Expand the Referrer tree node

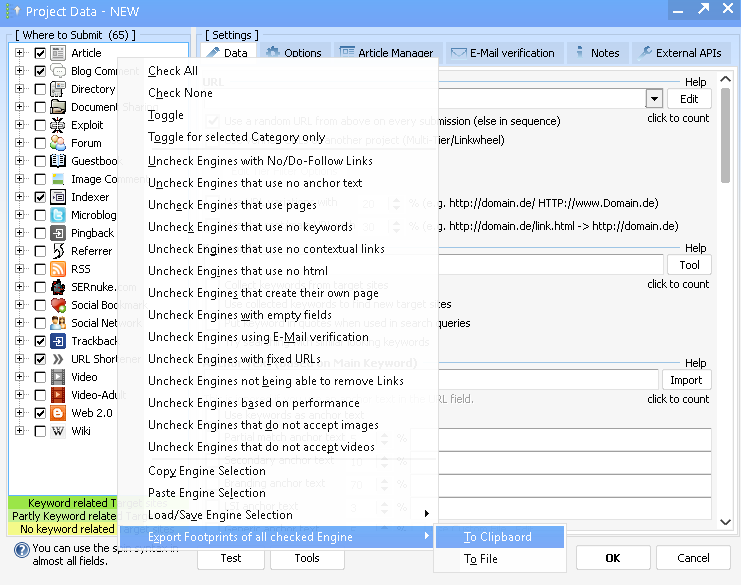[x=19, y=251]
